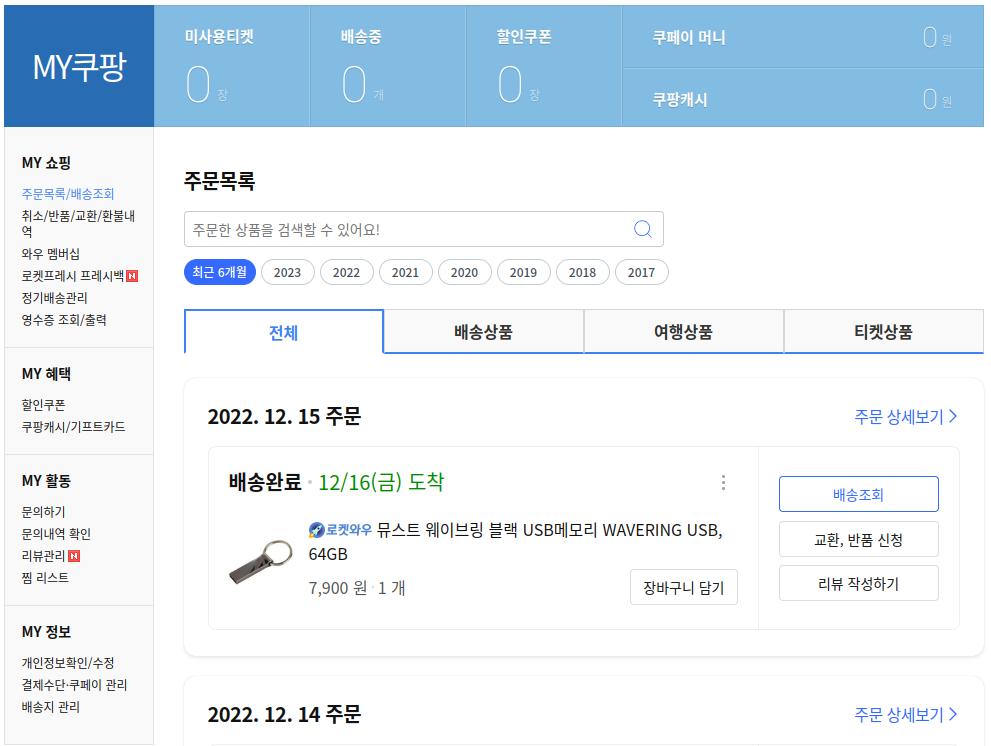This screenshot has height=746, width=991.
Task: Click the MY쿠팡 logo banner
Action: point(79,66)
